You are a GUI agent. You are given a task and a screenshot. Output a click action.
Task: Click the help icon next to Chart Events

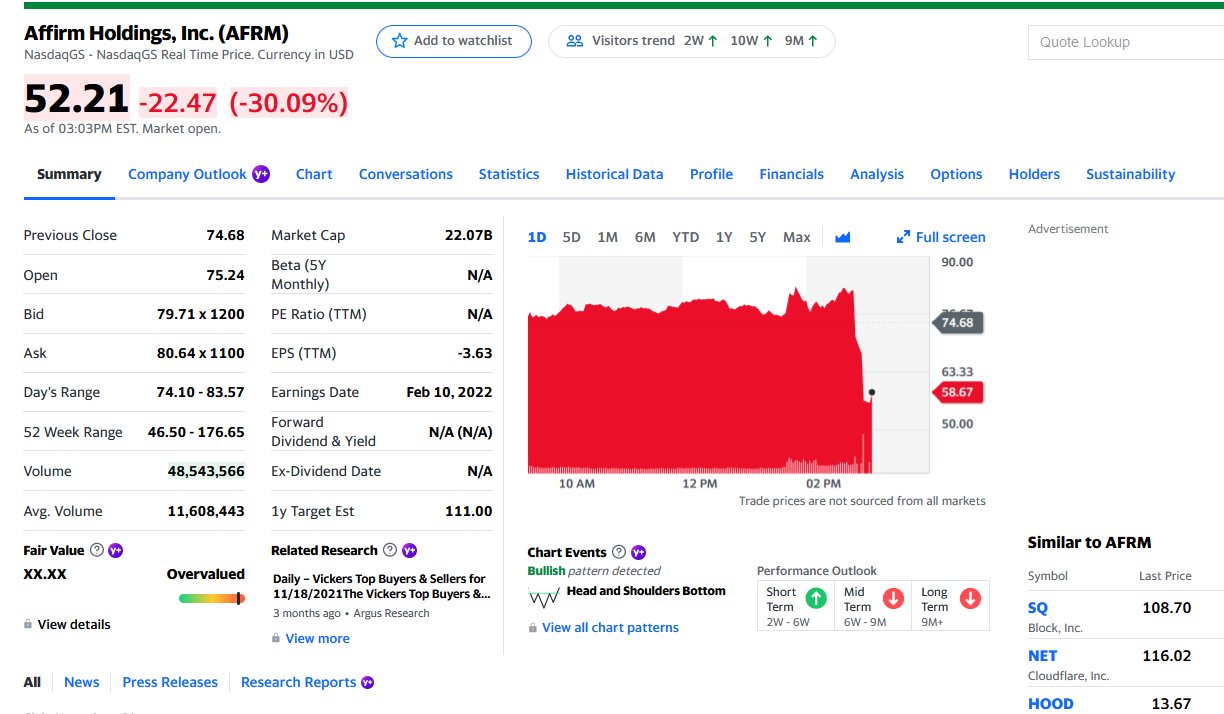(x=619, y=552)
